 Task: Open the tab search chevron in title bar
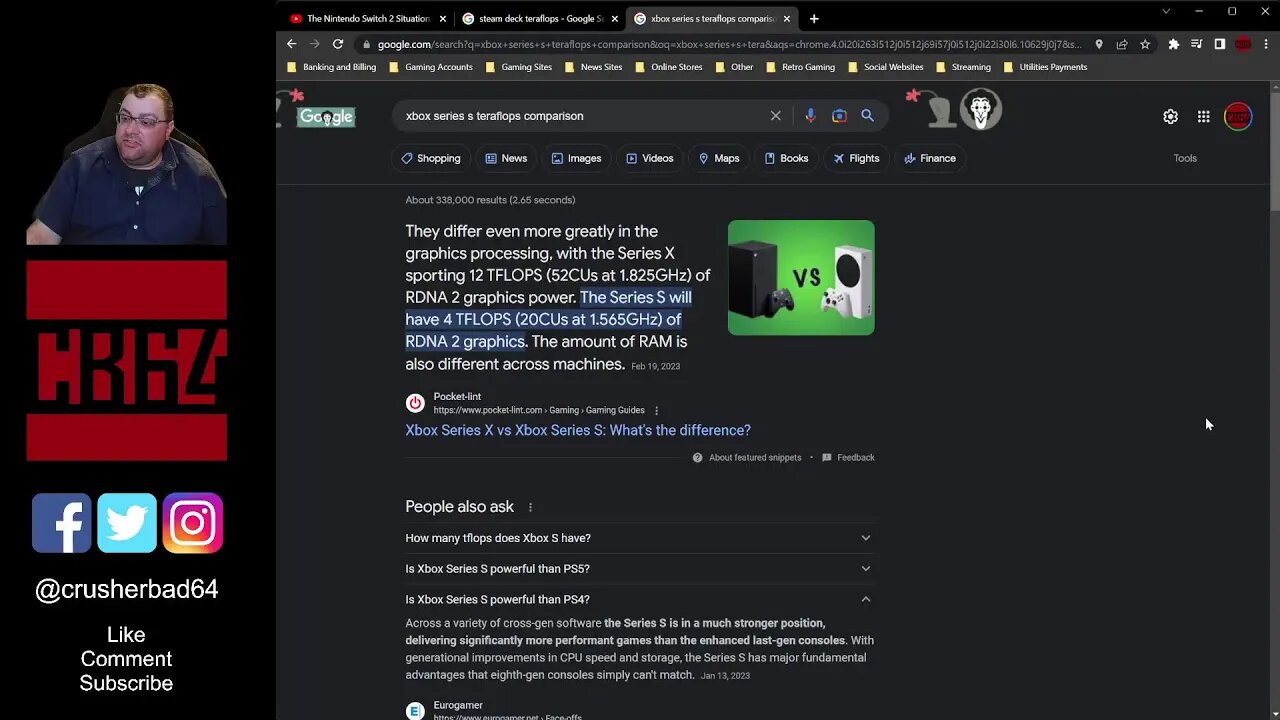1165,11
